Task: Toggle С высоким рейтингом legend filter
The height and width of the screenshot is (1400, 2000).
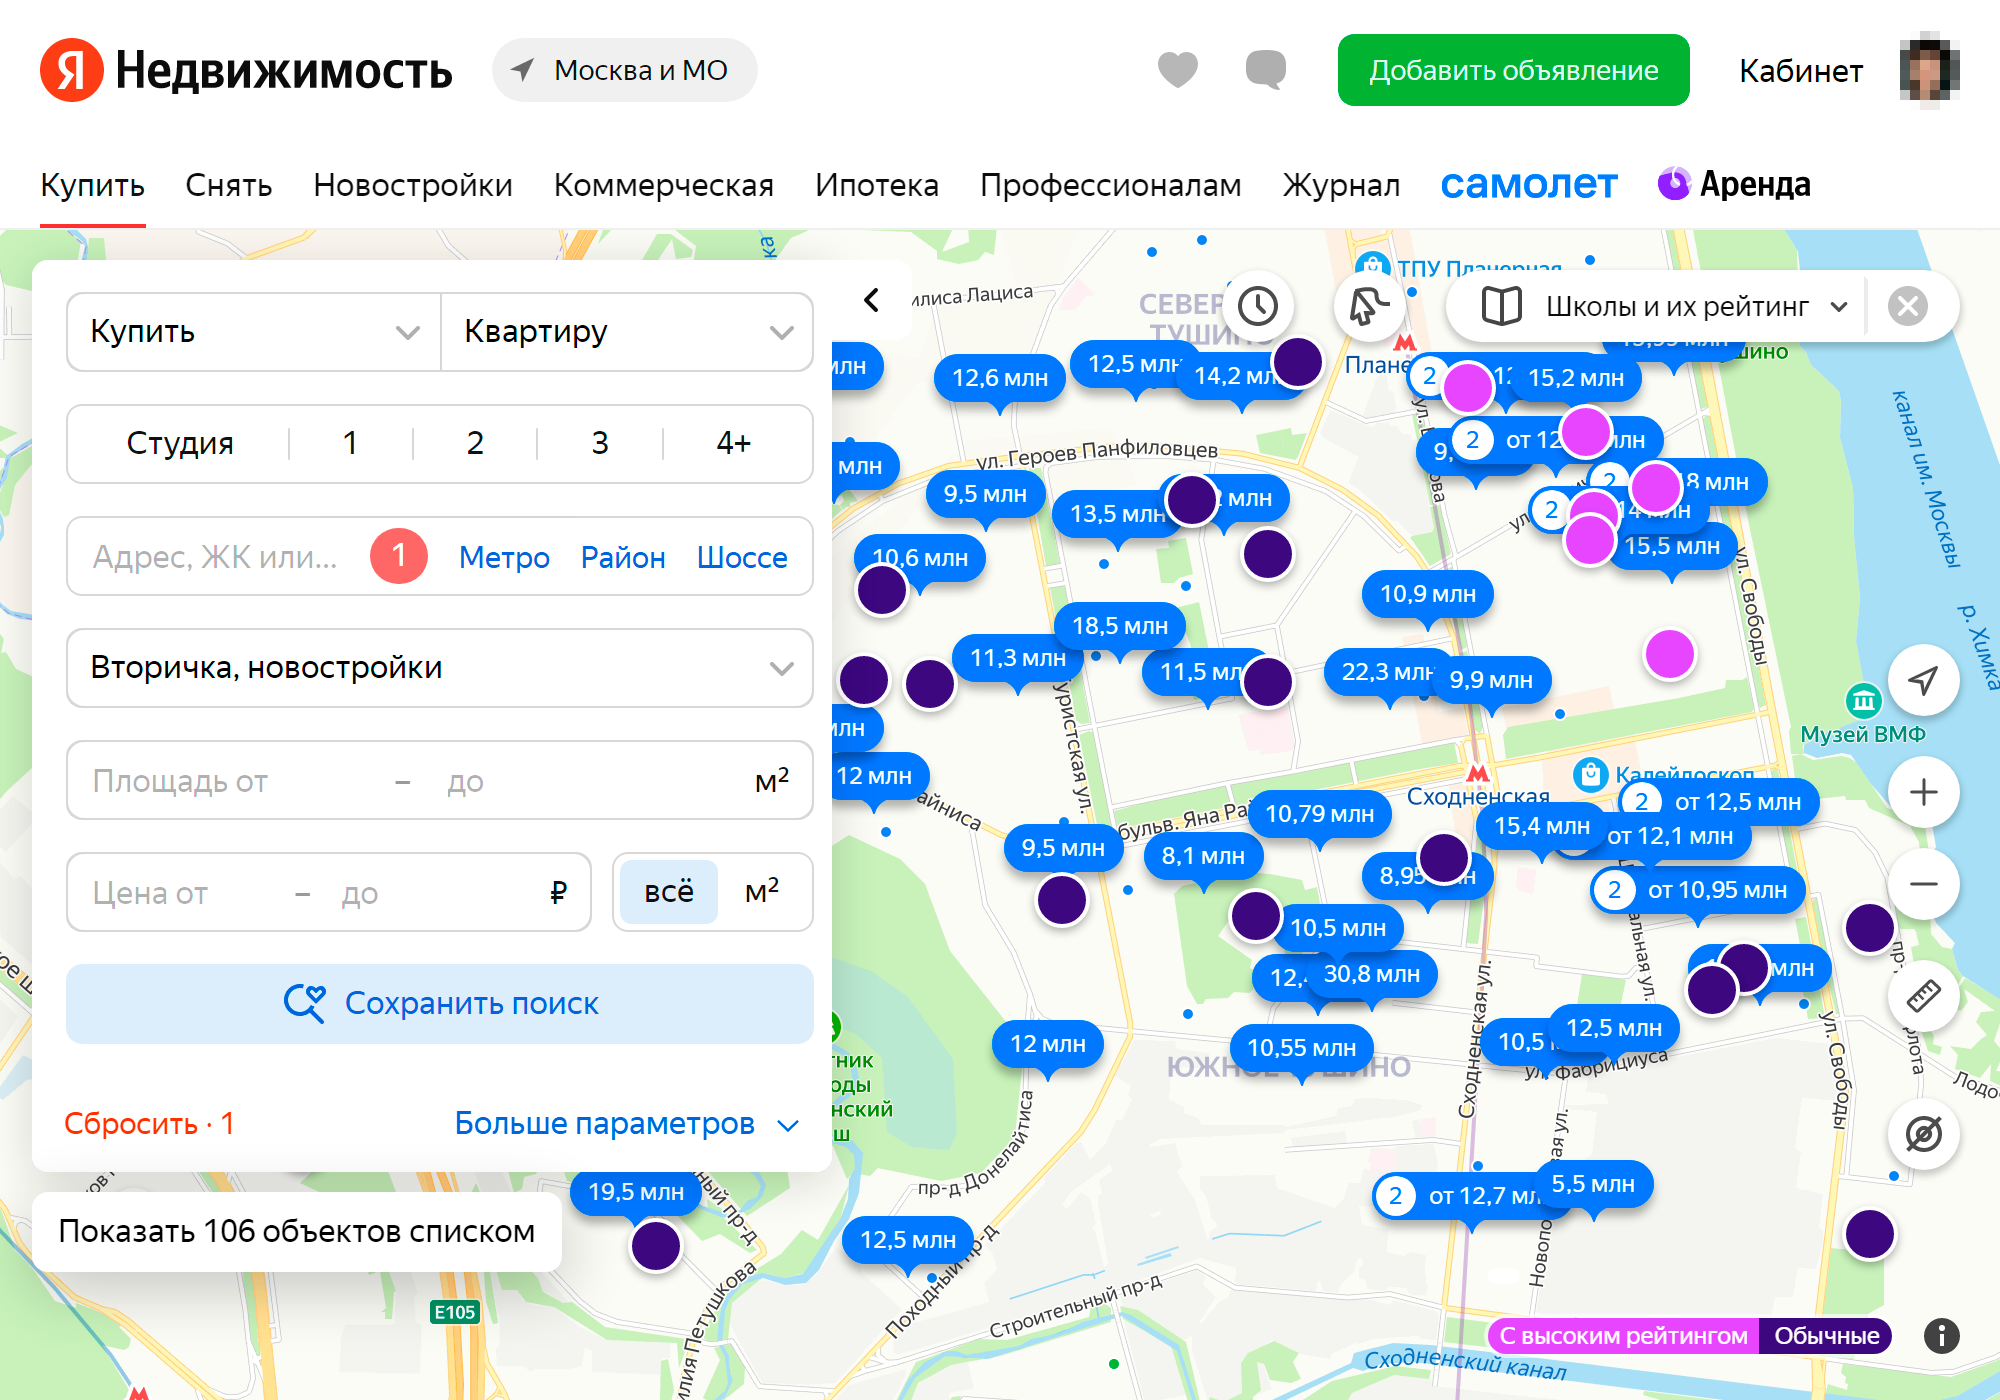Action: click(1623, 1336)
